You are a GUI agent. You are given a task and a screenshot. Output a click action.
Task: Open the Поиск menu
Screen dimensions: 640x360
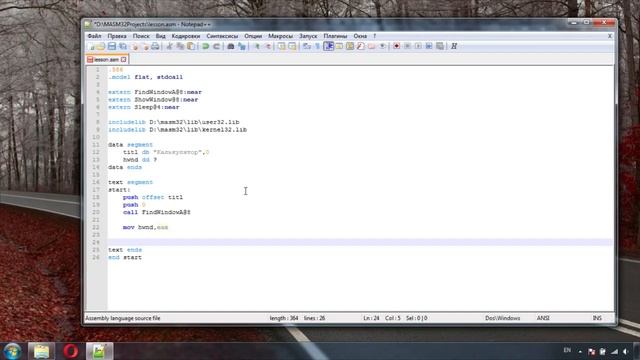pyautogui.click(x=141, y=36)
